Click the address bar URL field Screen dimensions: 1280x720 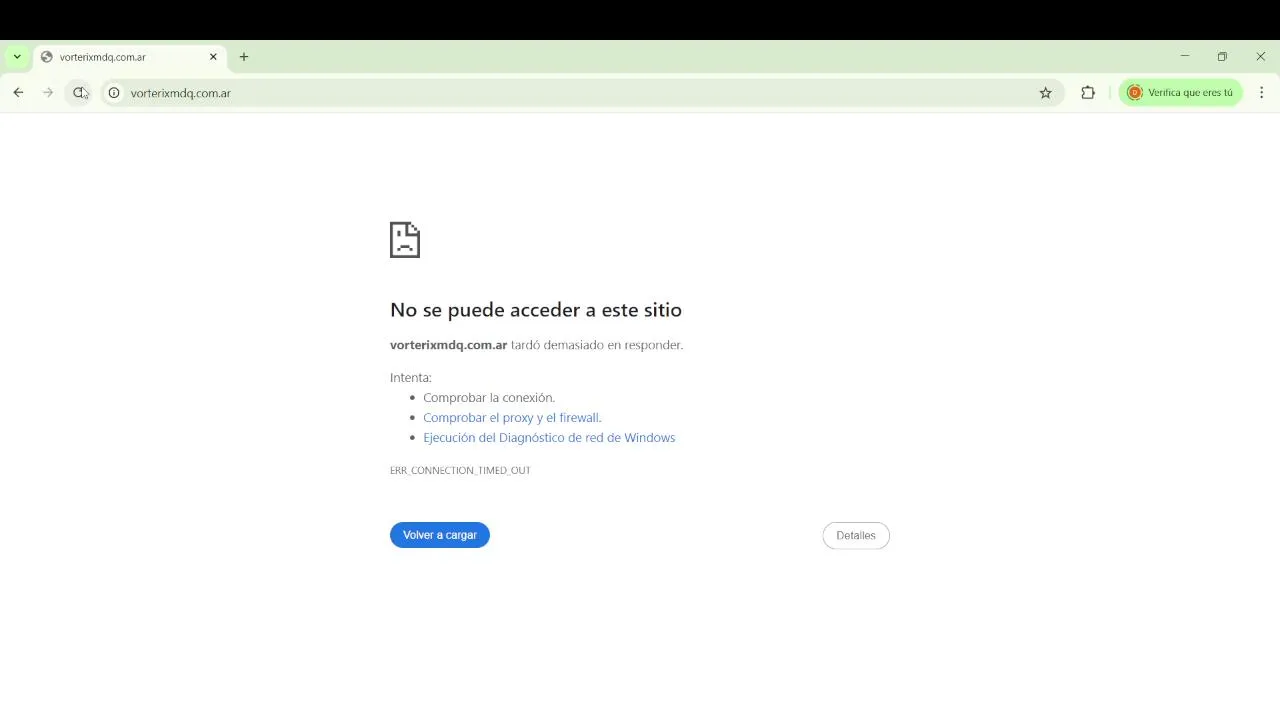pyautogui.click(x=580, y=93)
